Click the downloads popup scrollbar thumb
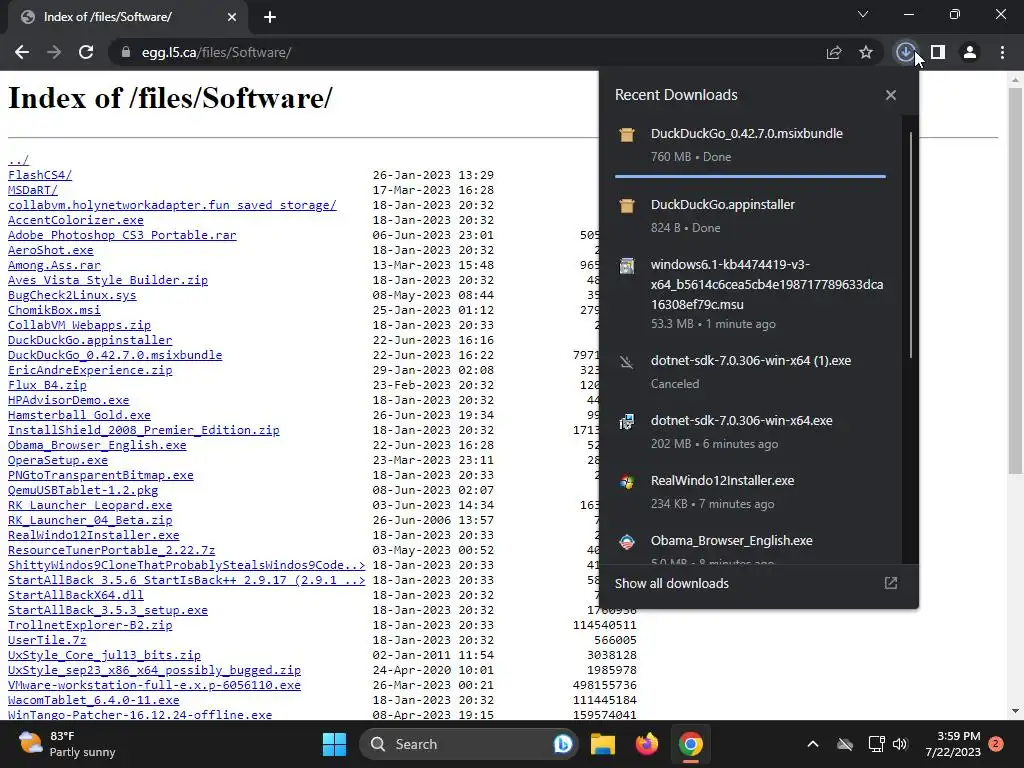Viewport: 1024px width, 768px height. (x=910, y=244)
